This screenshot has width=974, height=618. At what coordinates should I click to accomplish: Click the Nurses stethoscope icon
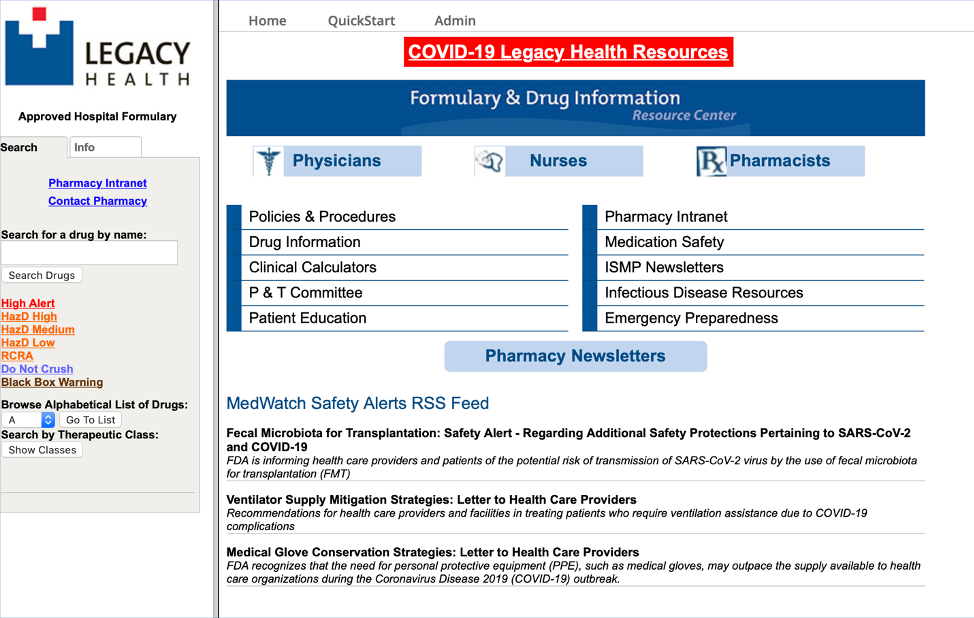tap(489, 161)
